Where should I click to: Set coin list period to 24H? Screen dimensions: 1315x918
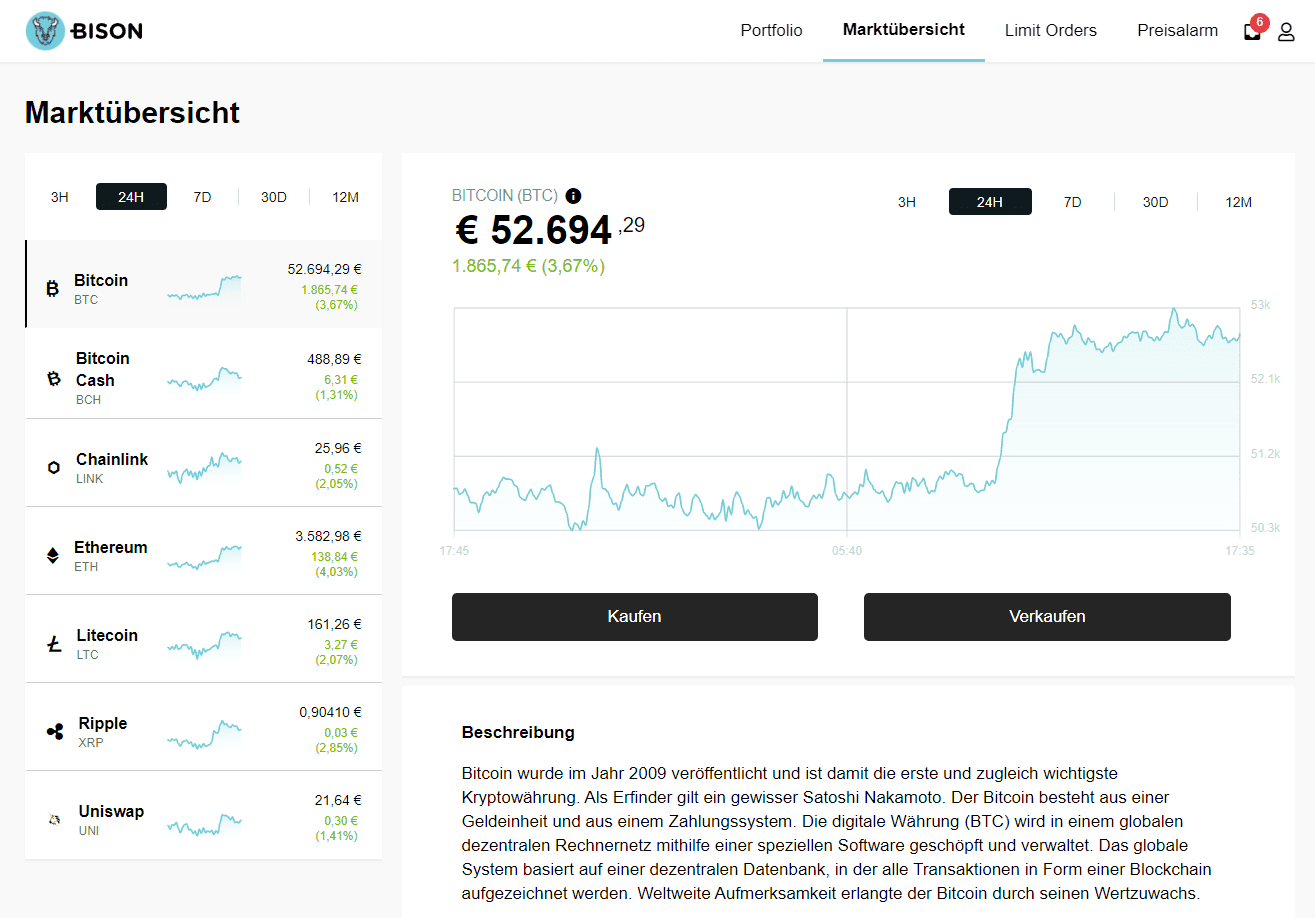pyautogui.click(x=131, y=197)
